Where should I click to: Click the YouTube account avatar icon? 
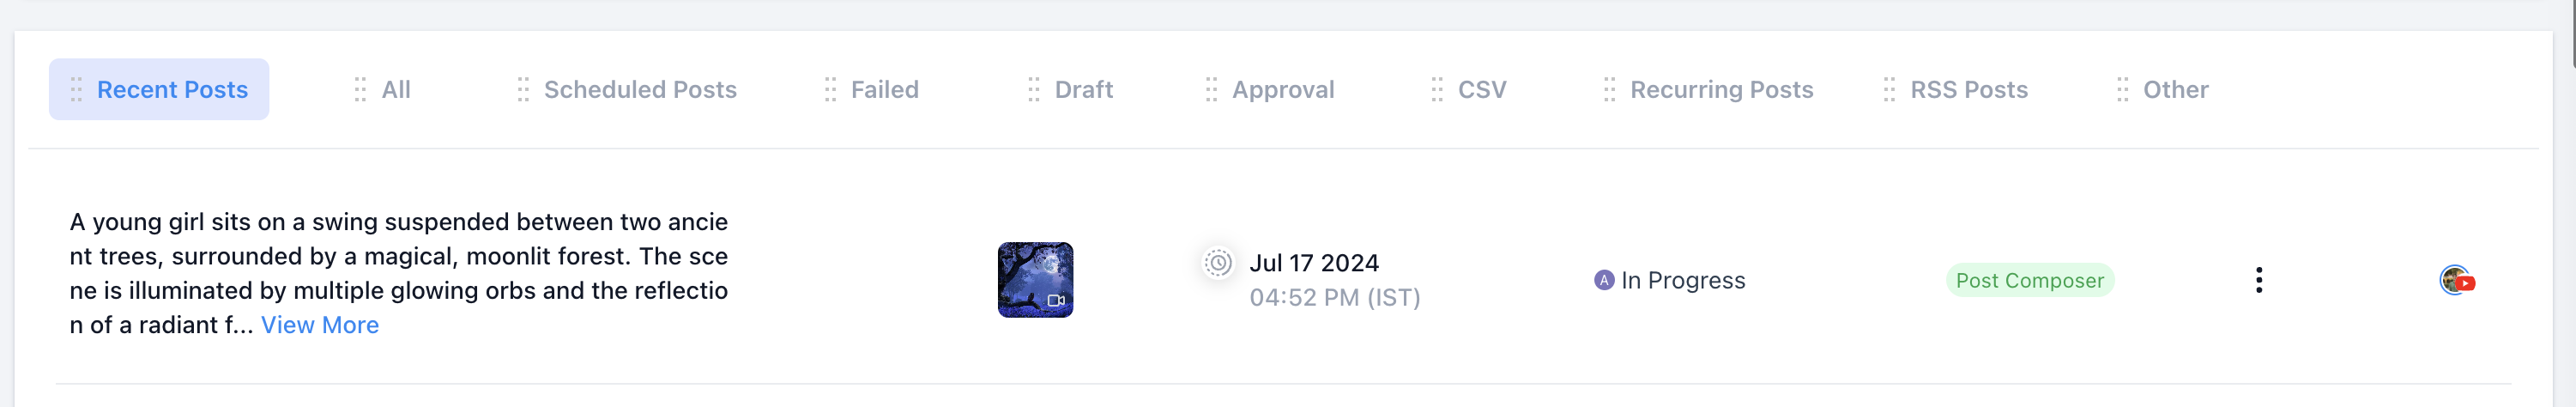coord(2457,280)
